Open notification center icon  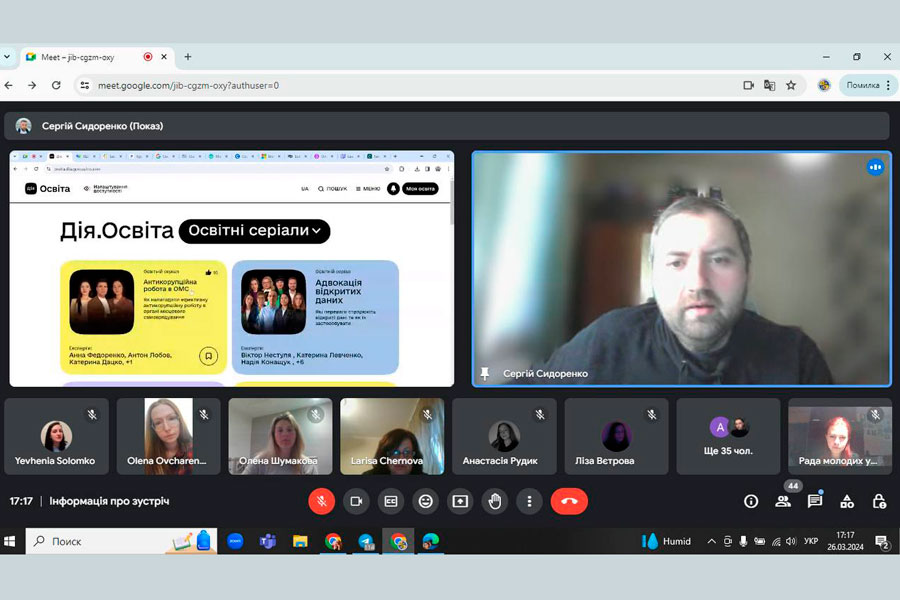(x=882, y=541)
